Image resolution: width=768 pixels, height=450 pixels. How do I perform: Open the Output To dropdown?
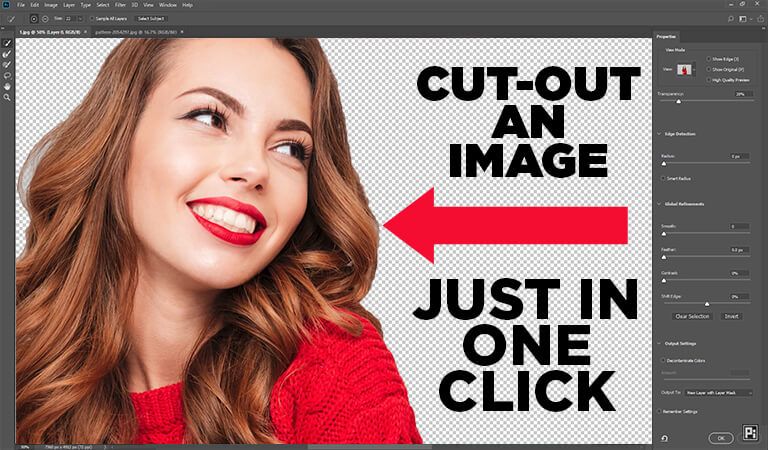(x=719, y=393)
